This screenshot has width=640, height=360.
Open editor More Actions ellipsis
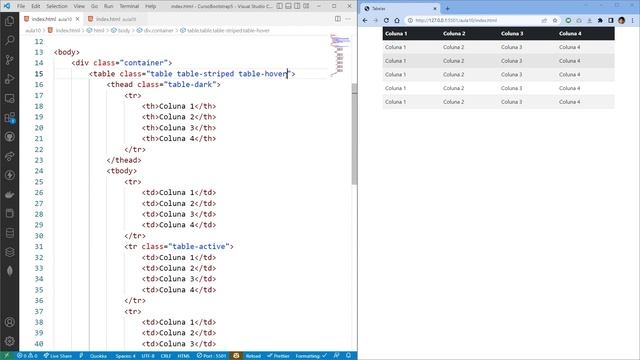click(x=348, y=19)
